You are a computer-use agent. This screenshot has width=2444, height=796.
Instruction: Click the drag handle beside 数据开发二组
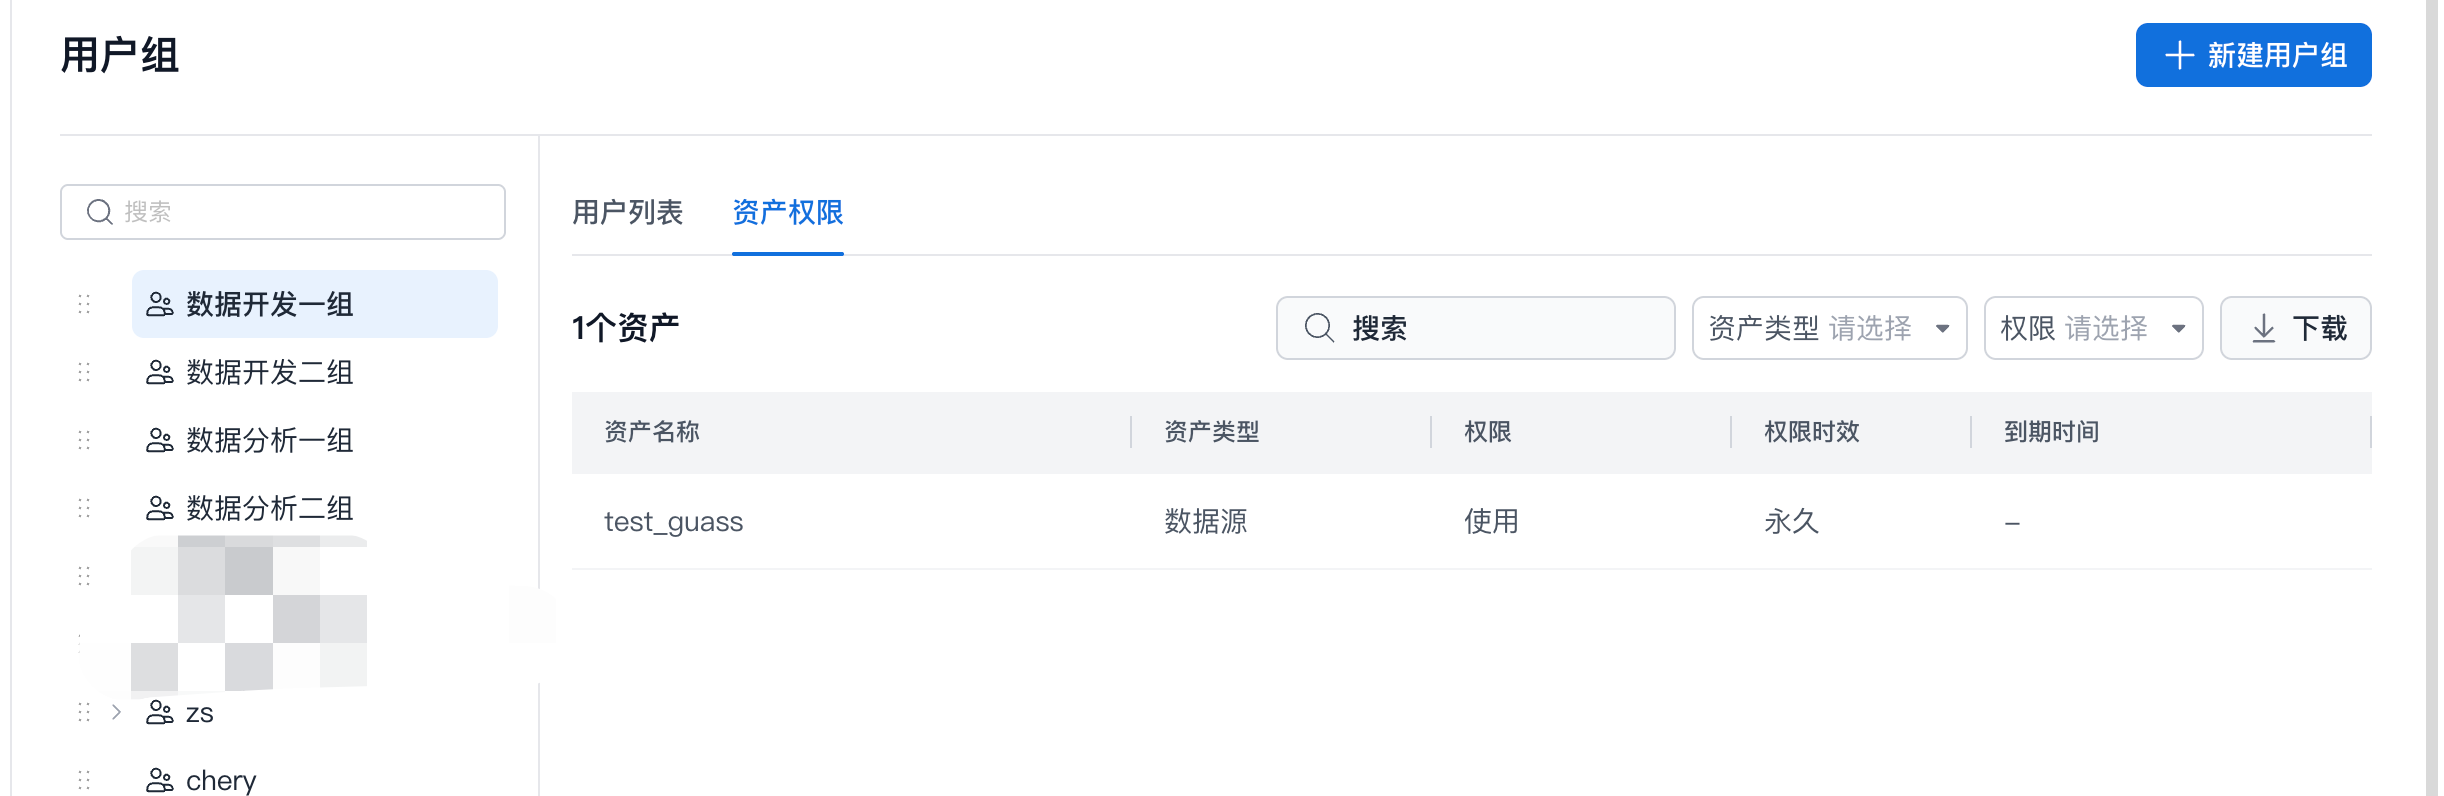pos(84,372)
